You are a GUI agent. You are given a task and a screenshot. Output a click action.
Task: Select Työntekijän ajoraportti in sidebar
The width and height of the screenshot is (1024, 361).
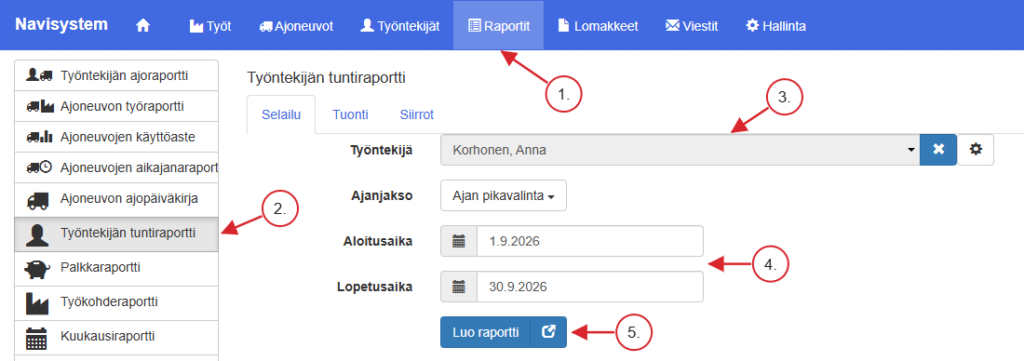116,76
